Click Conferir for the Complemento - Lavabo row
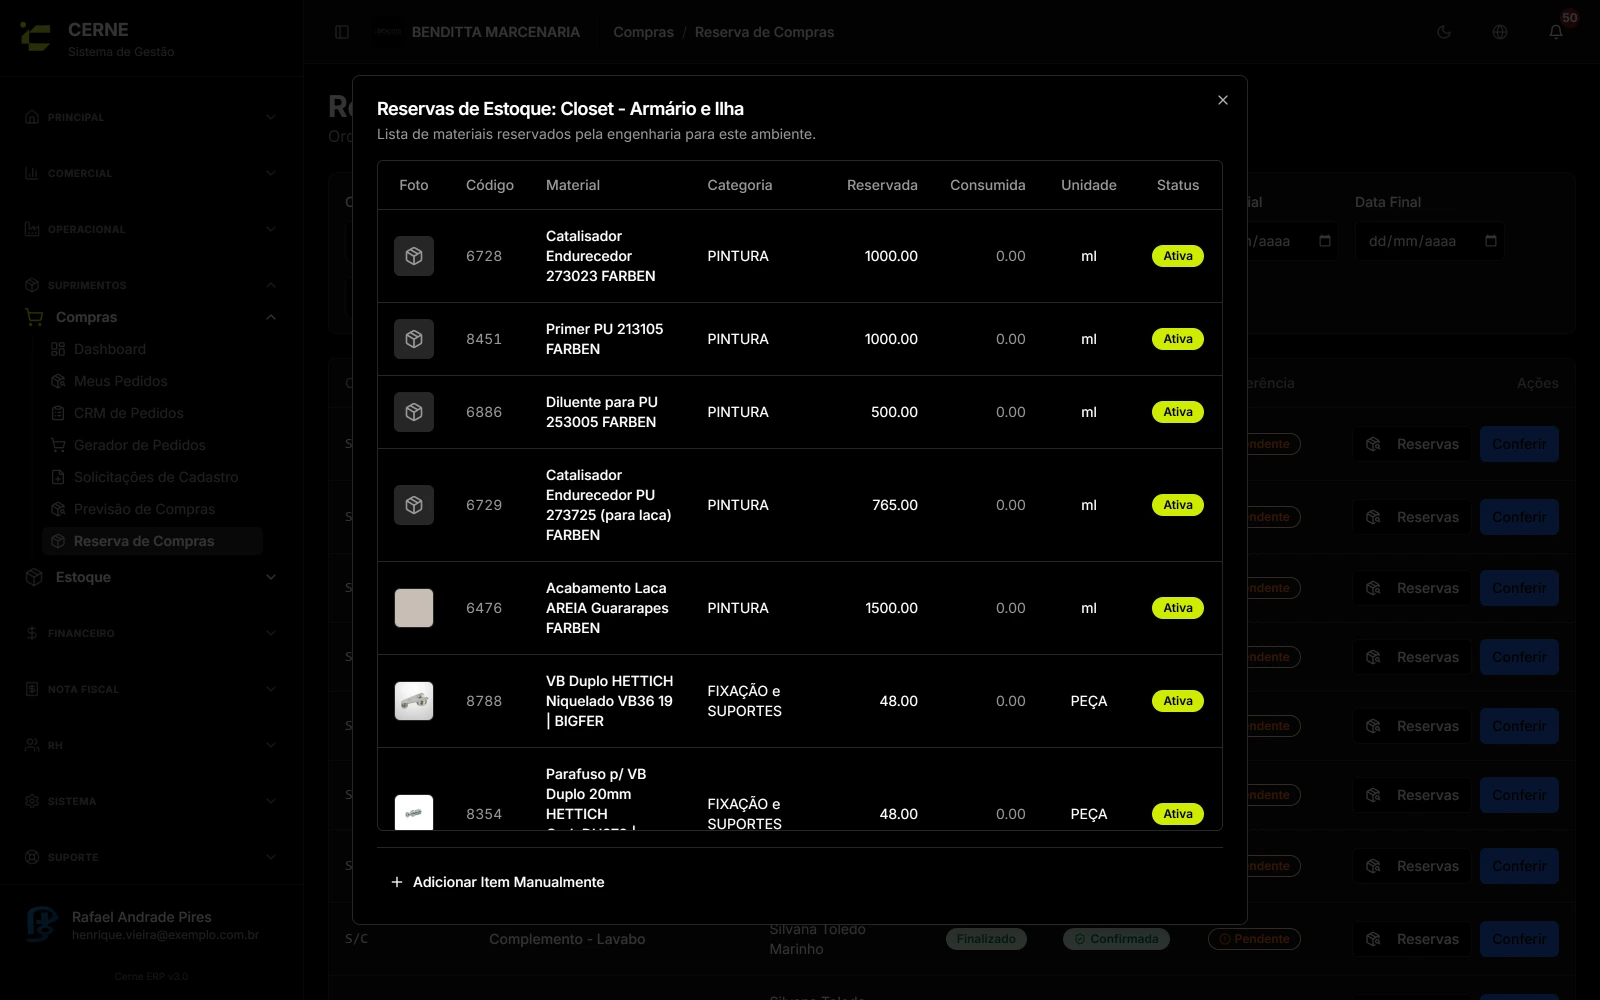Image resolution: width=1600 pixels, height=1000 pixels. pyautogui.click(x=1519, y=939)
